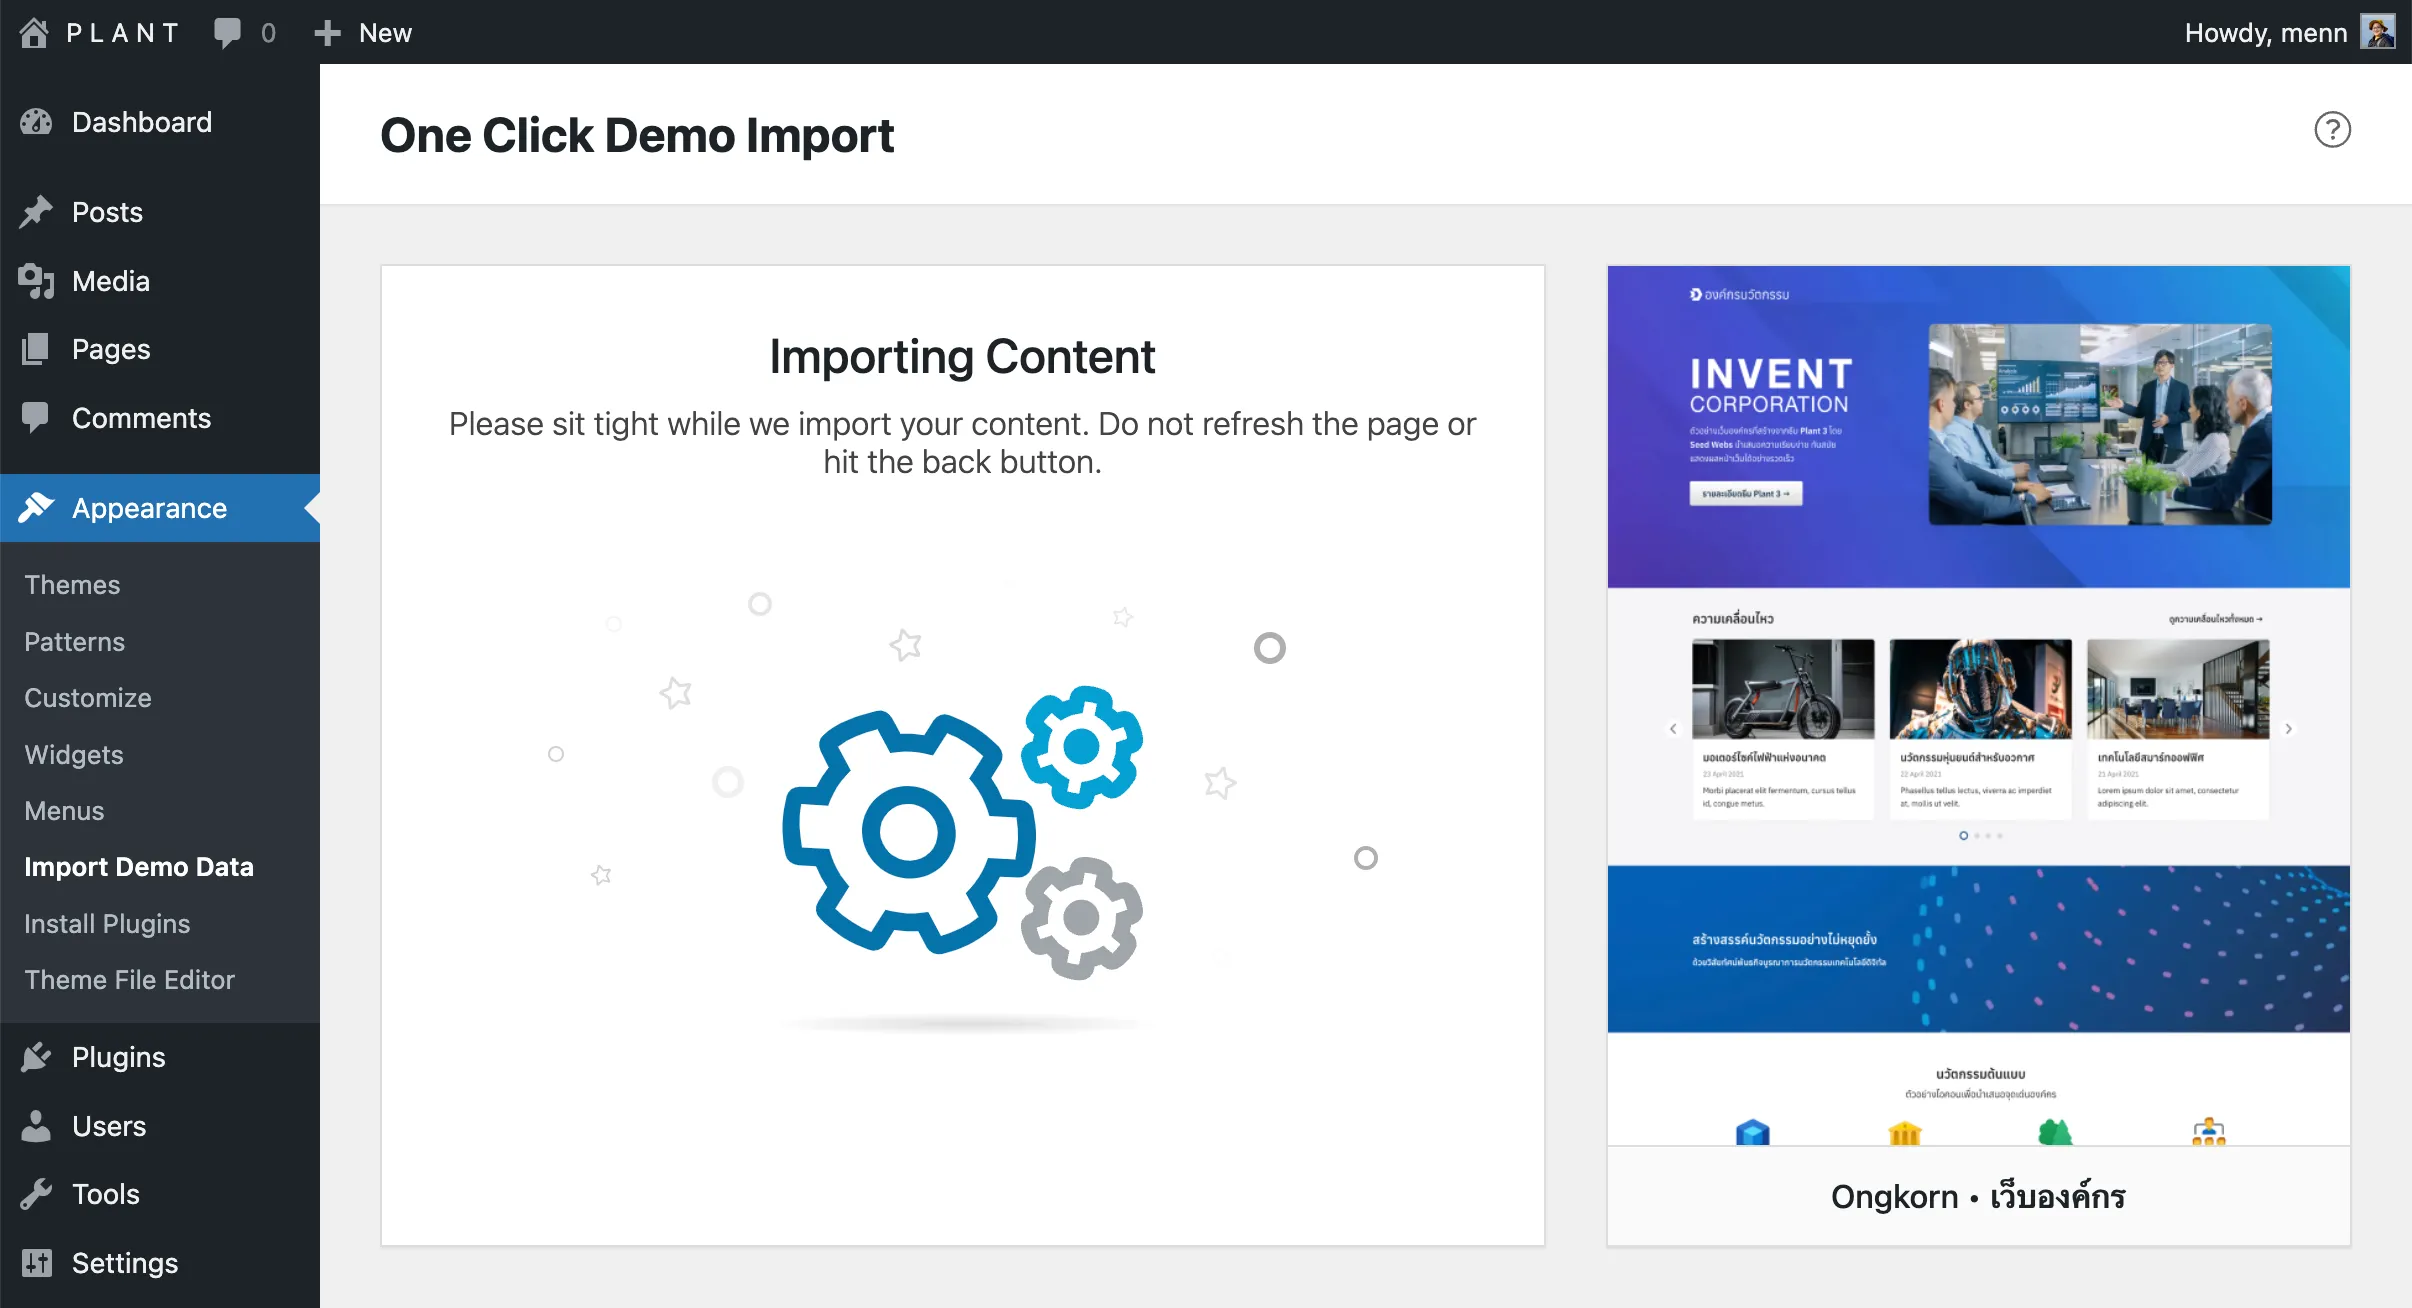Click the Appearance paintbrush icon

point(37,508)
